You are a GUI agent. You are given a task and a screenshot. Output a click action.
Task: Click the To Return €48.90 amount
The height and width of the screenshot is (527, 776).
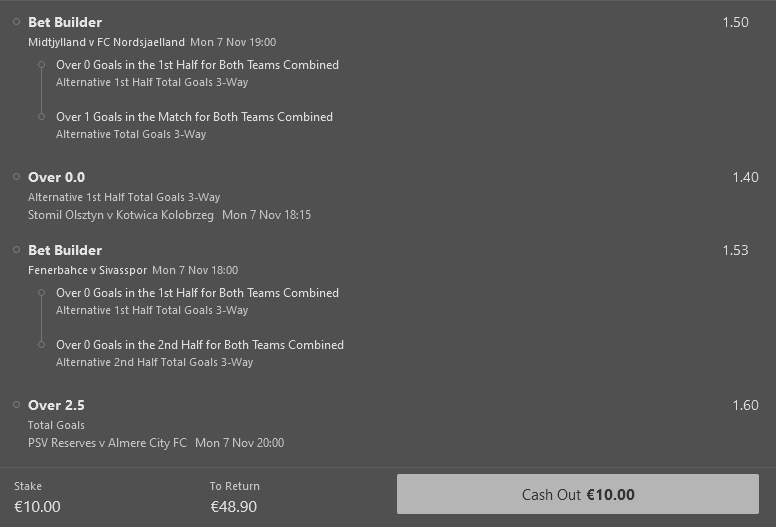click(x=233, y=507)
